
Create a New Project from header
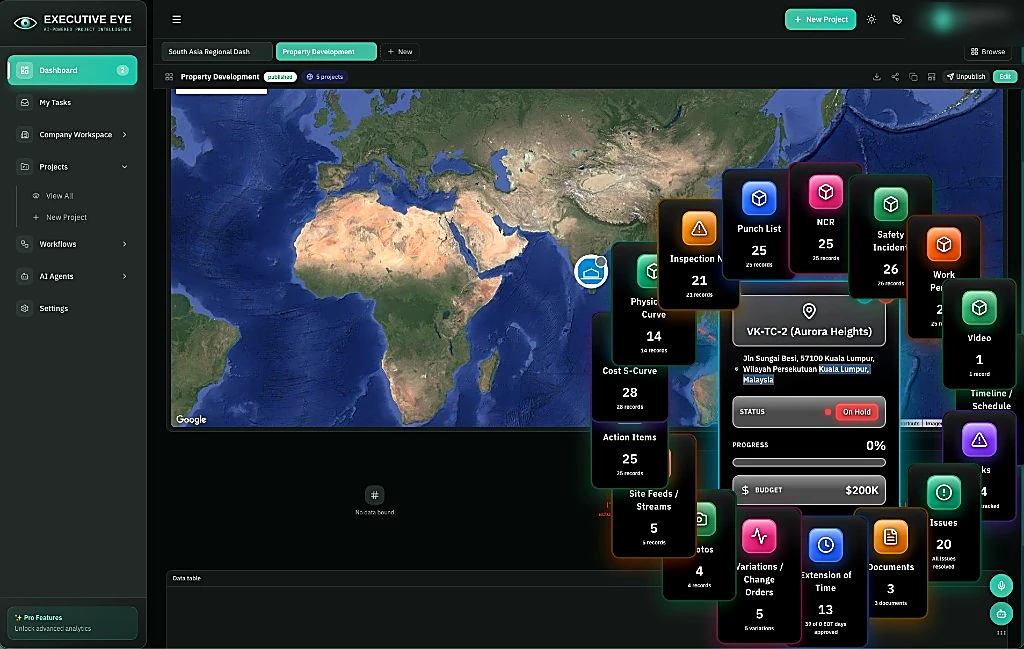pyautogui.click(x=820, y=20)
